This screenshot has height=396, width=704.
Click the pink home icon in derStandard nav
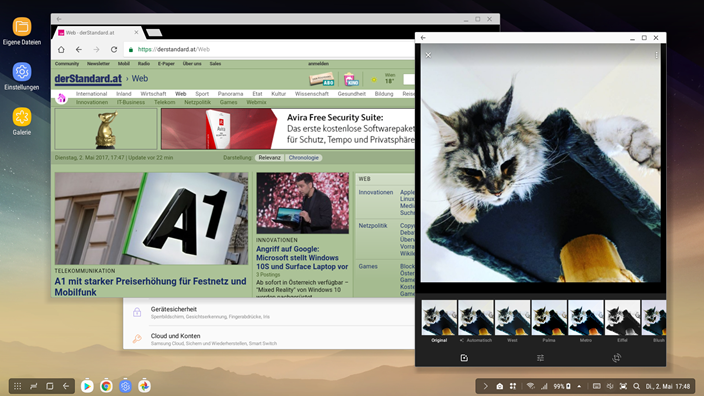click(62, 98)
